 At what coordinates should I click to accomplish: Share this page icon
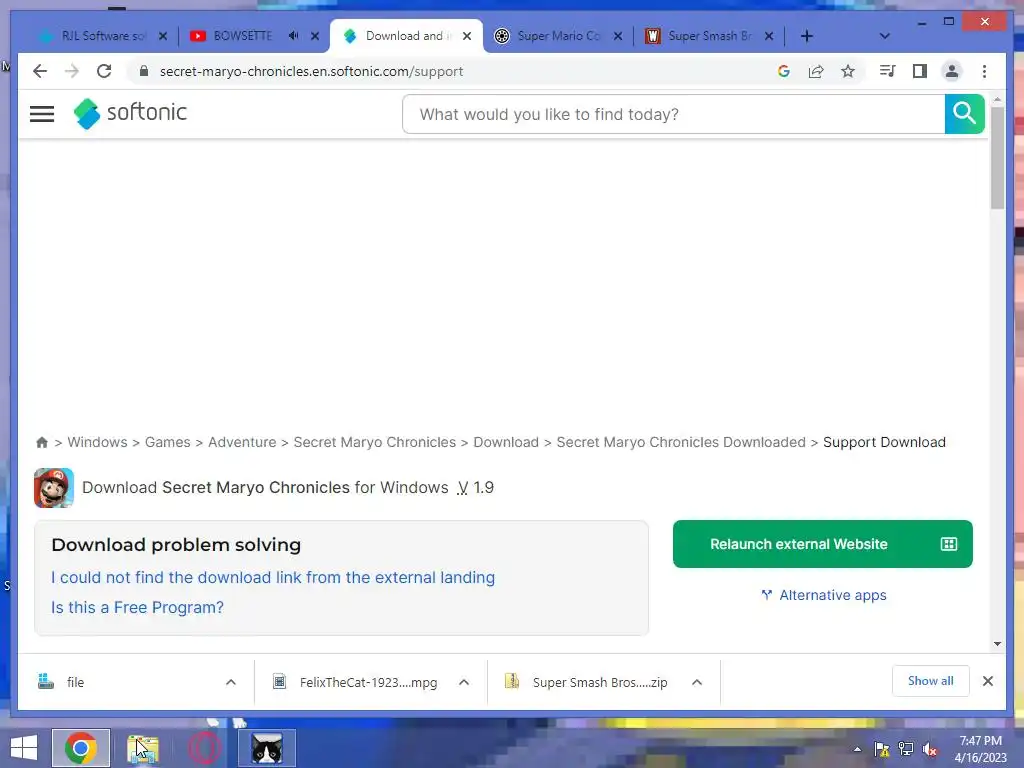pyautogui.click(x=816, y=71)
